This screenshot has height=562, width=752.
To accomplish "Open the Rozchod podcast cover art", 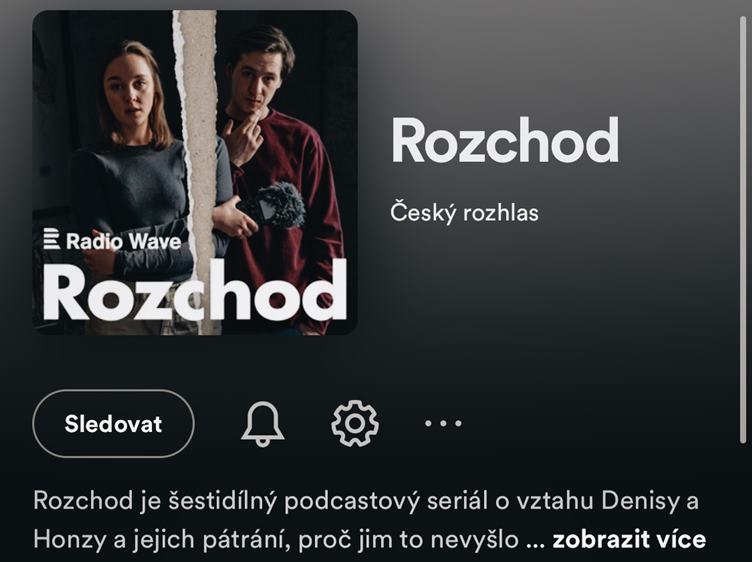I will [x=195, y=173].
